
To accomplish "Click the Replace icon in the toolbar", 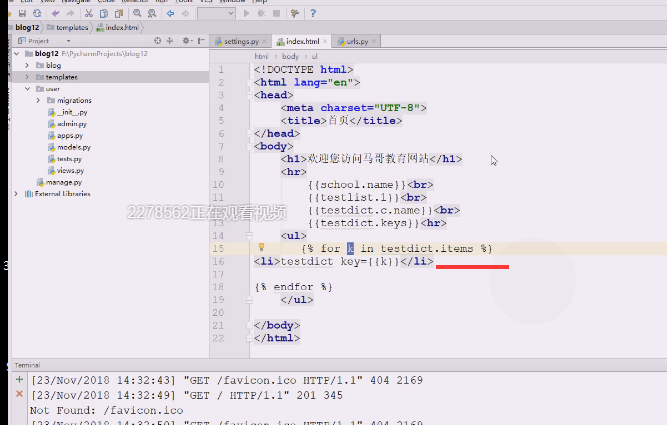I will coord(152,14).
